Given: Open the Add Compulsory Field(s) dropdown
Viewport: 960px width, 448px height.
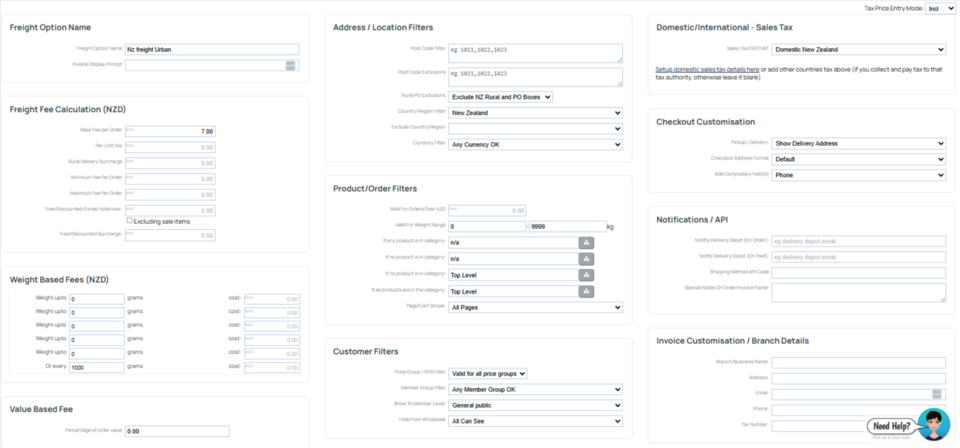Looking at the screenshot, I should pos(858,175).
